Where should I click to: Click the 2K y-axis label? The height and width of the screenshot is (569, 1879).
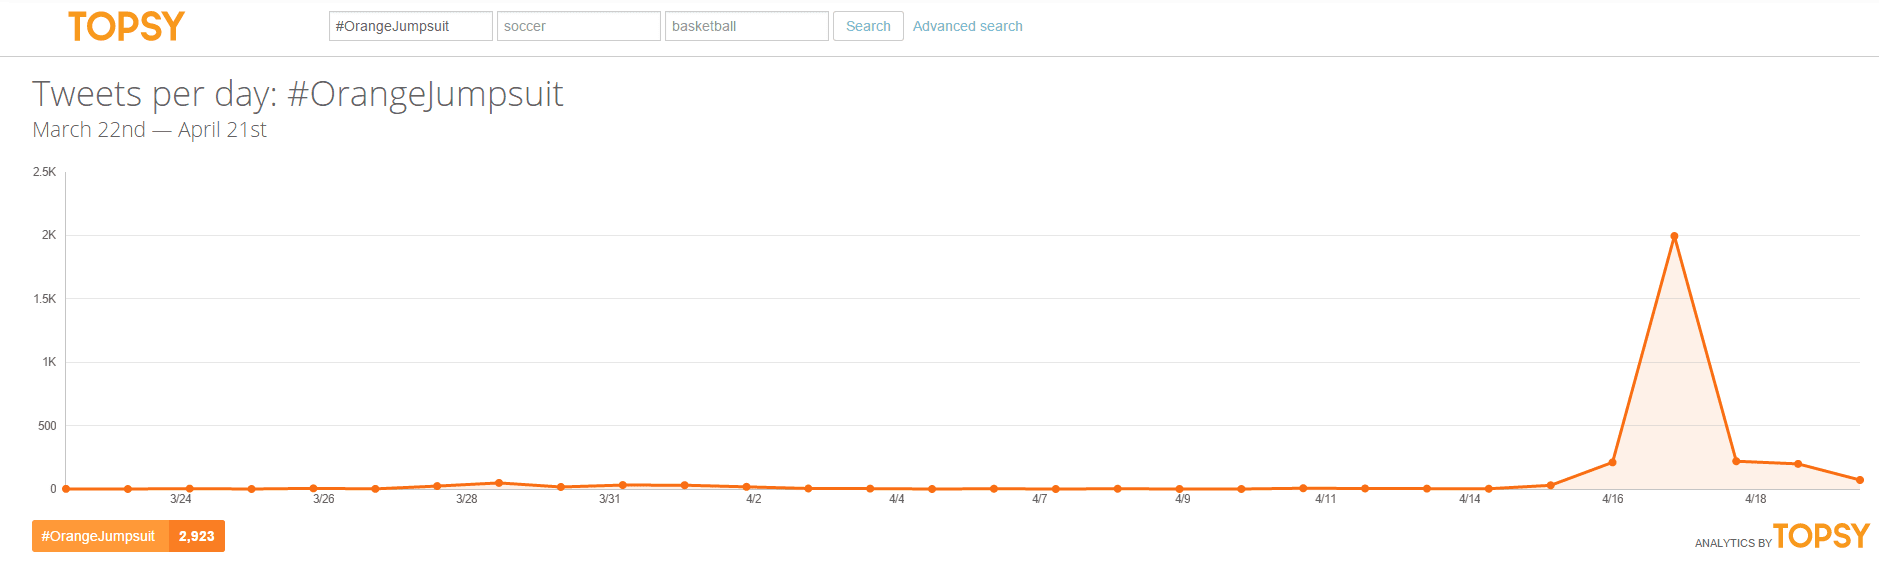coord(49,236)
